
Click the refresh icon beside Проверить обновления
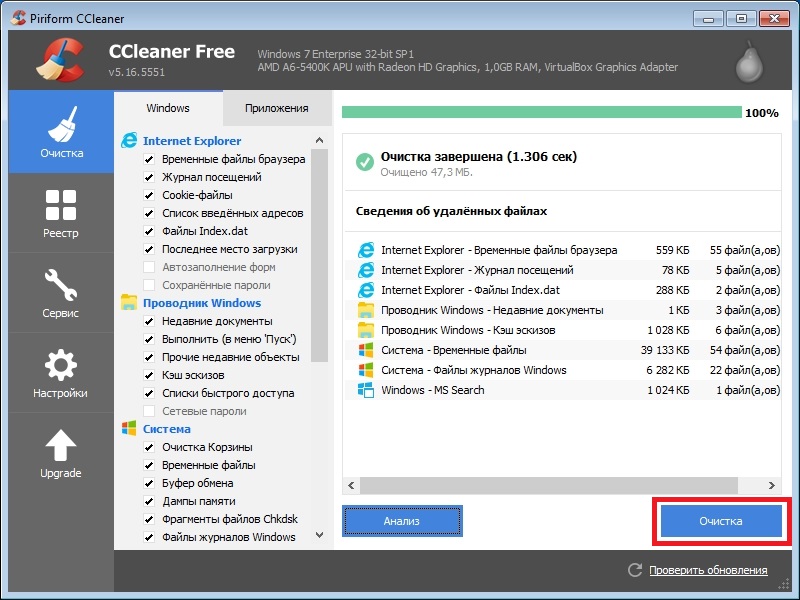tap(634, 570)
